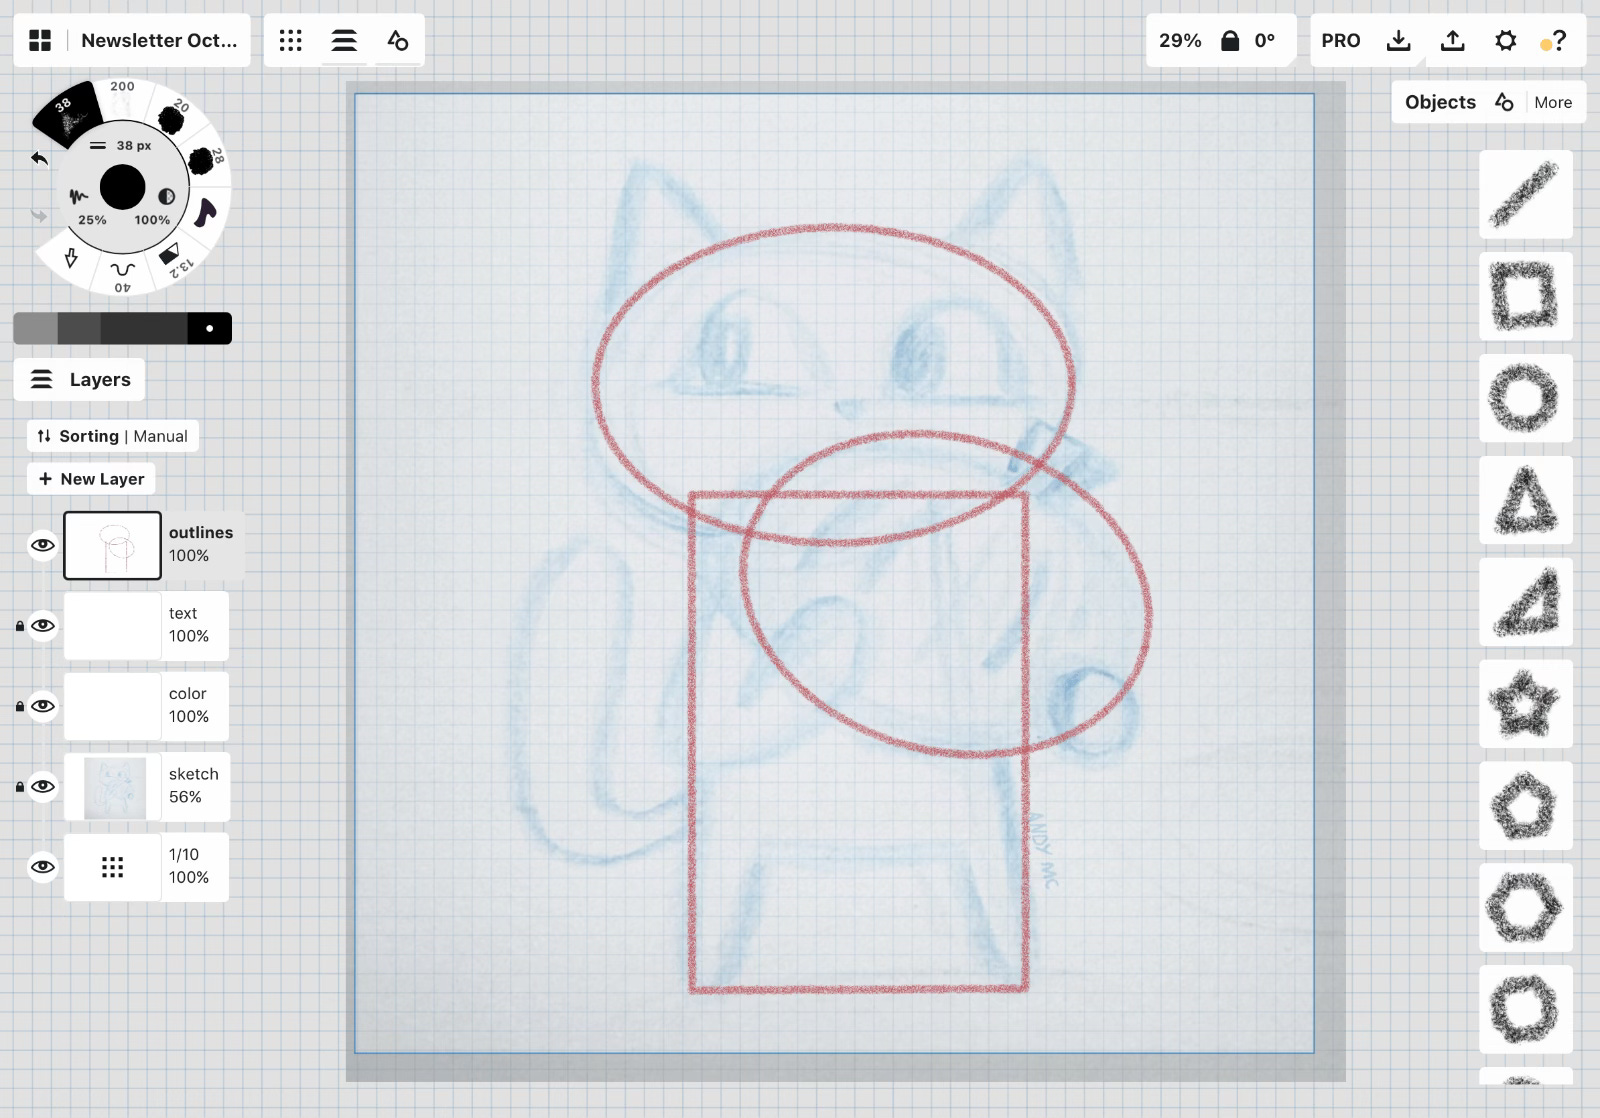The image size is (1600, 1118).
Task: Pick the black swatch with the white dot
Action: pyautogui.click(x=209, y=328)
